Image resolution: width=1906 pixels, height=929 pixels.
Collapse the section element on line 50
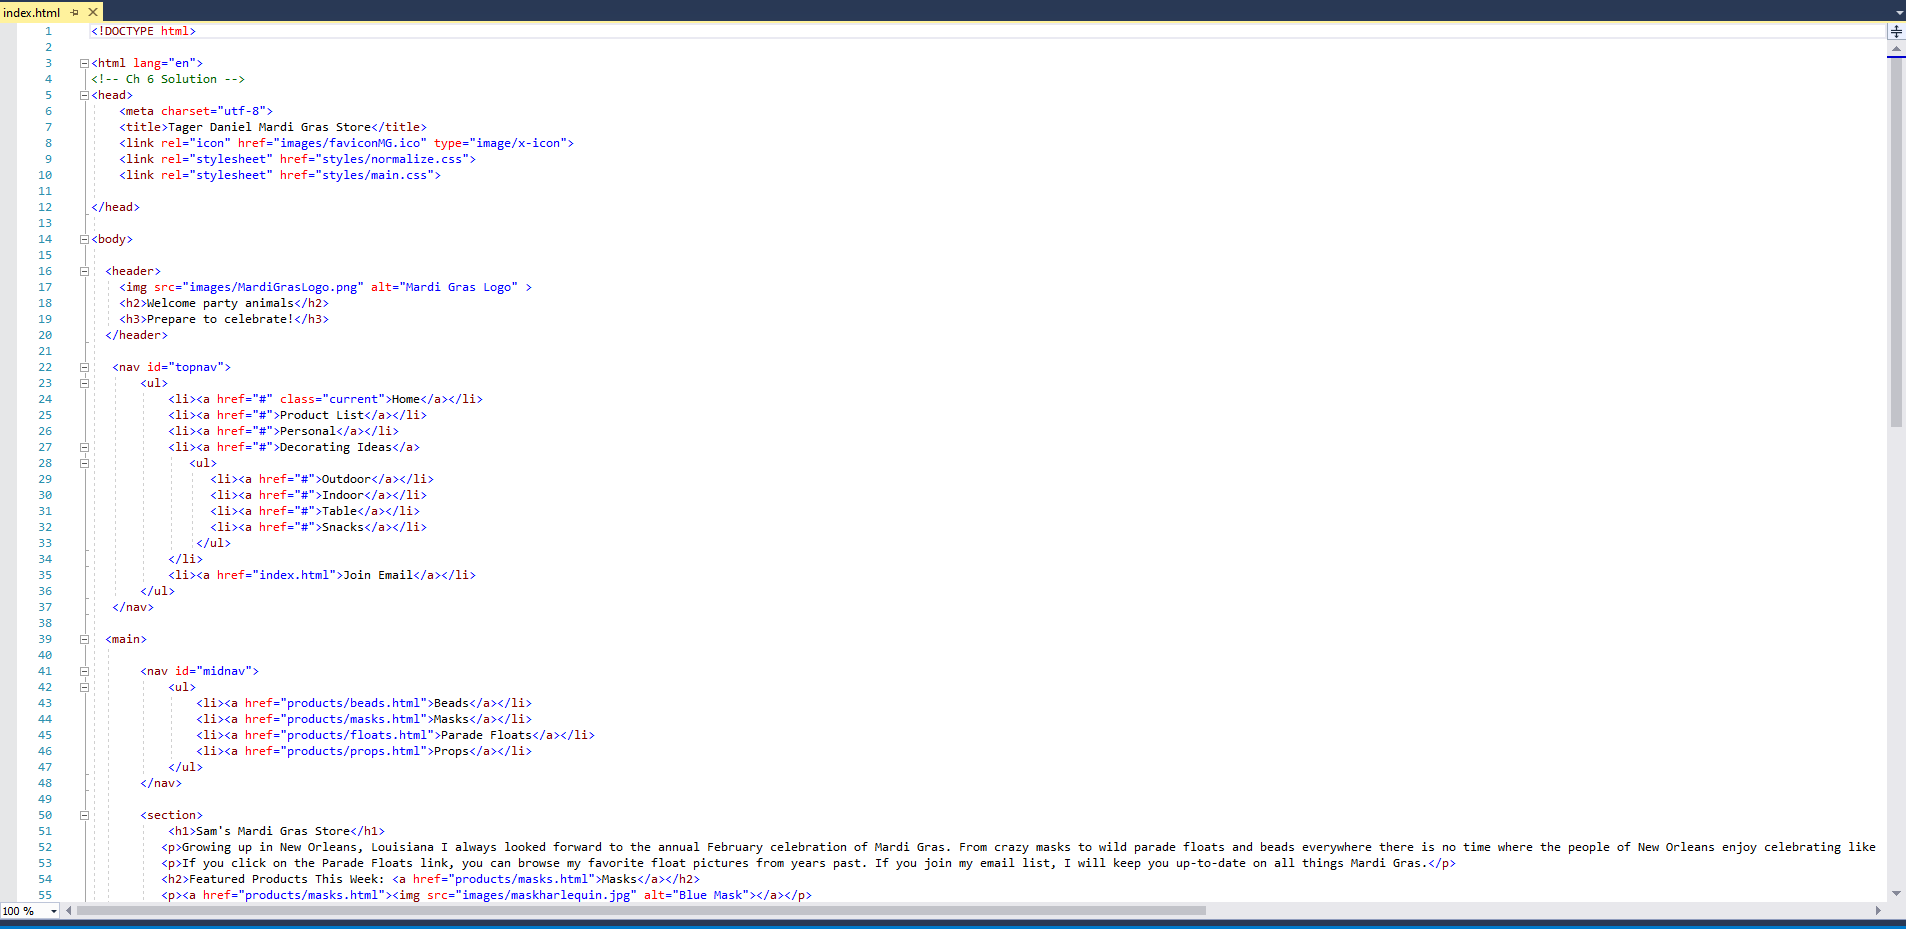point(85,815)
